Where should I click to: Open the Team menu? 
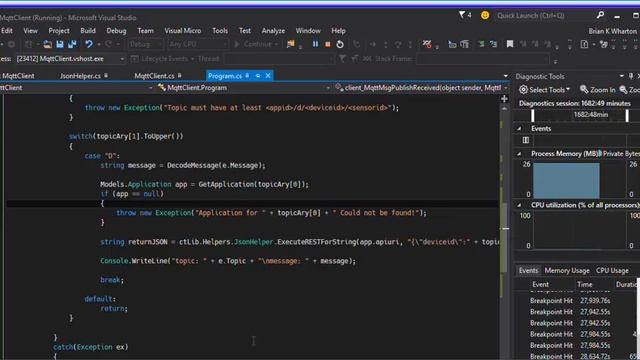[x=145, y=31]
